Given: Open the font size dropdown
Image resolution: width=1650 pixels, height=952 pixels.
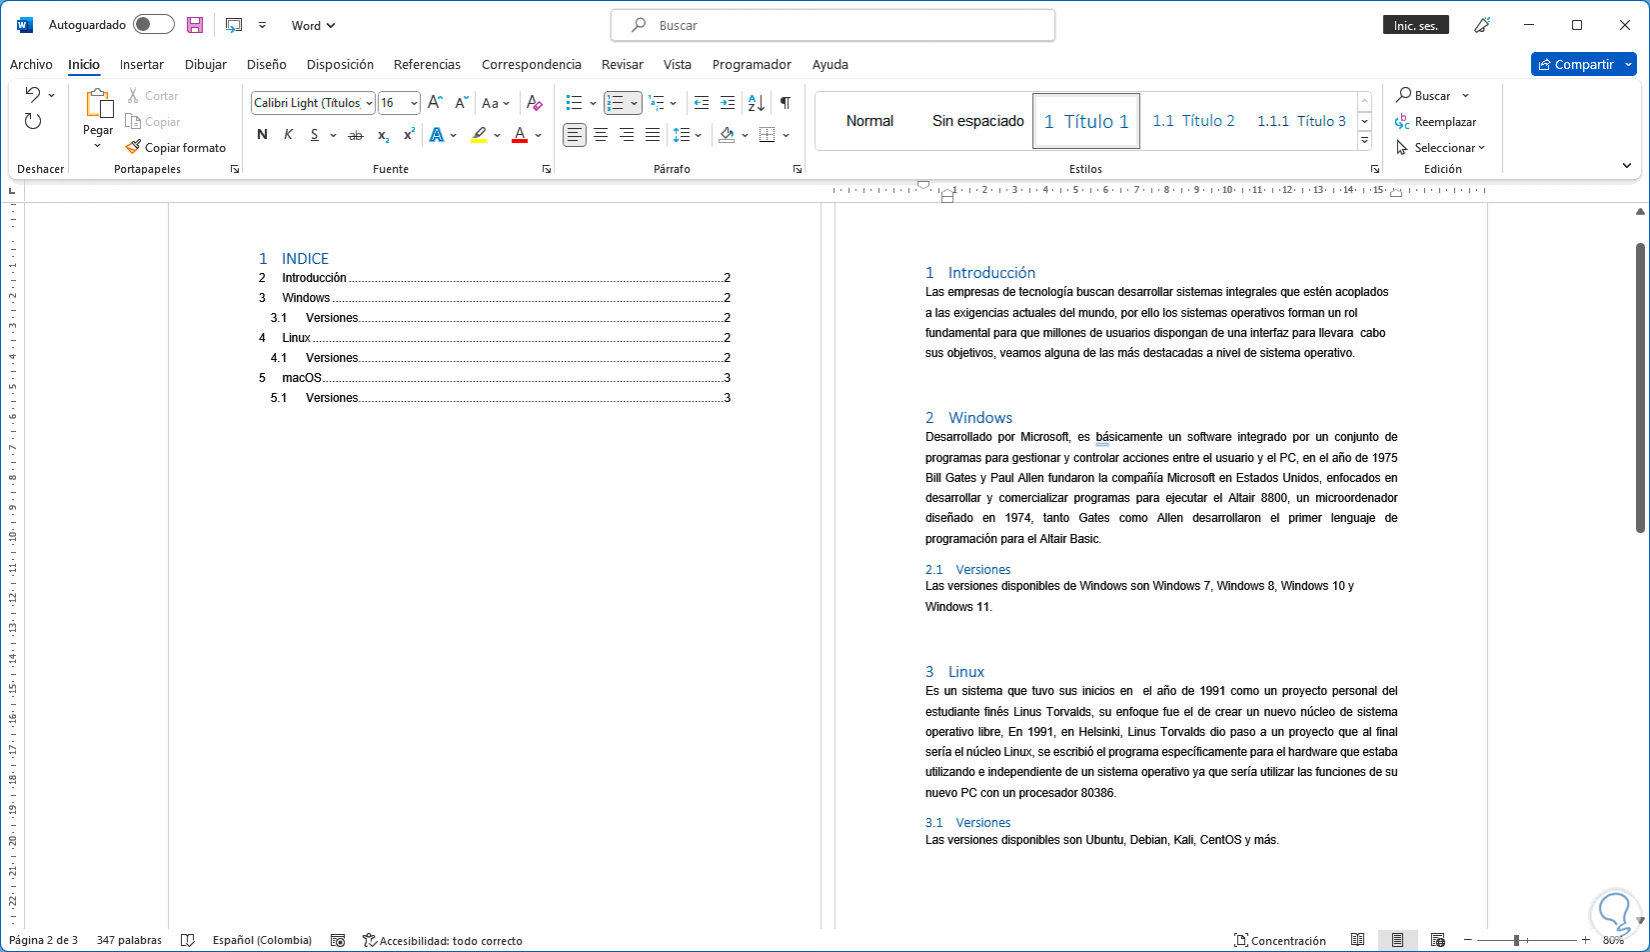Looking at the screenshot, I should 414,103.
